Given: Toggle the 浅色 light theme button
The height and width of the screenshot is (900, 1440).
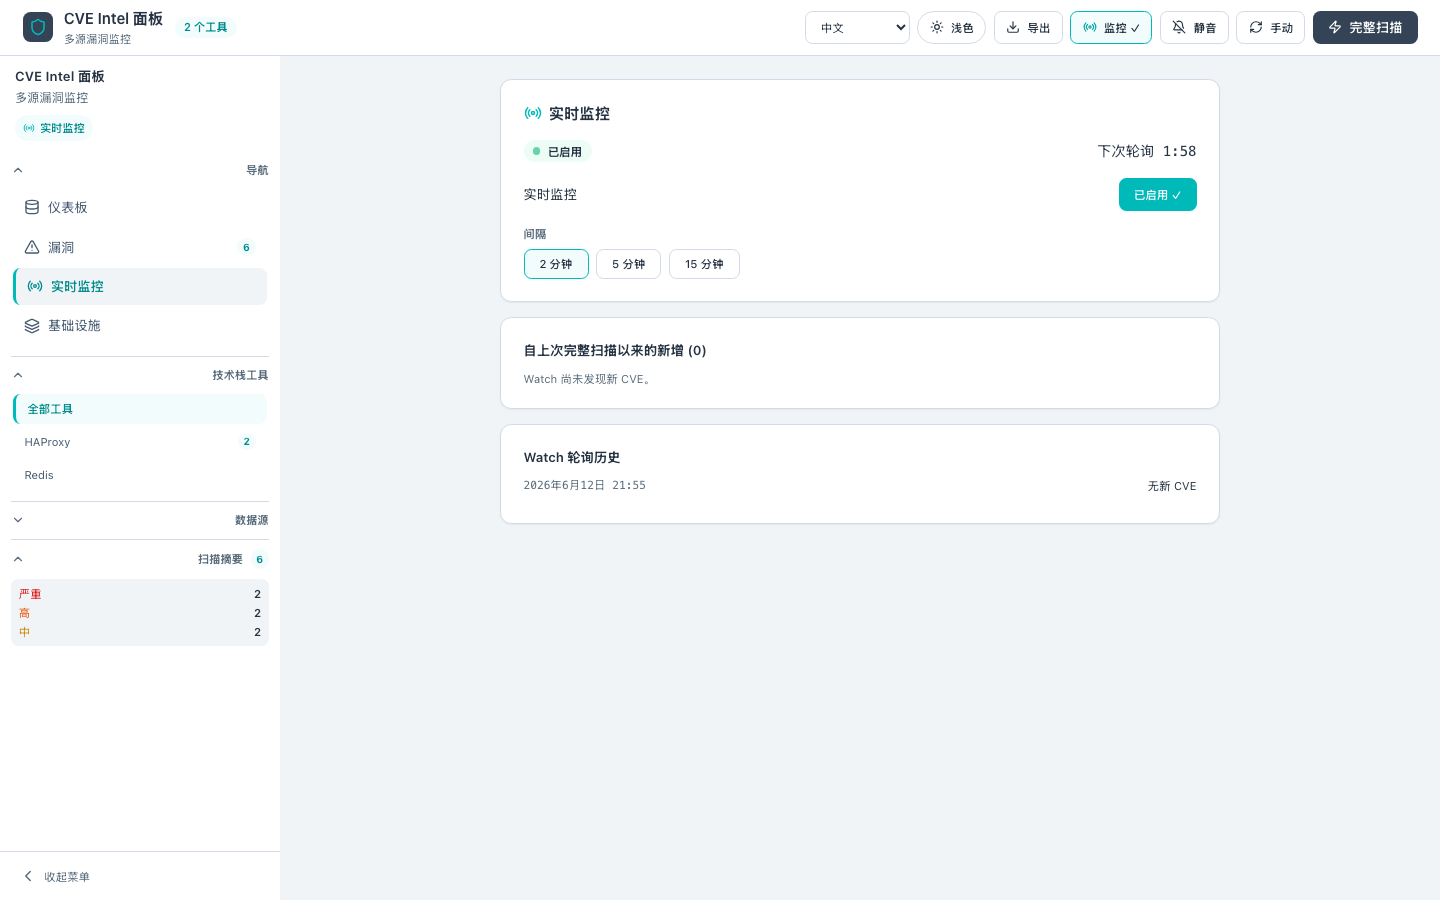Looking at the screenshot, I should pos(951,28).
